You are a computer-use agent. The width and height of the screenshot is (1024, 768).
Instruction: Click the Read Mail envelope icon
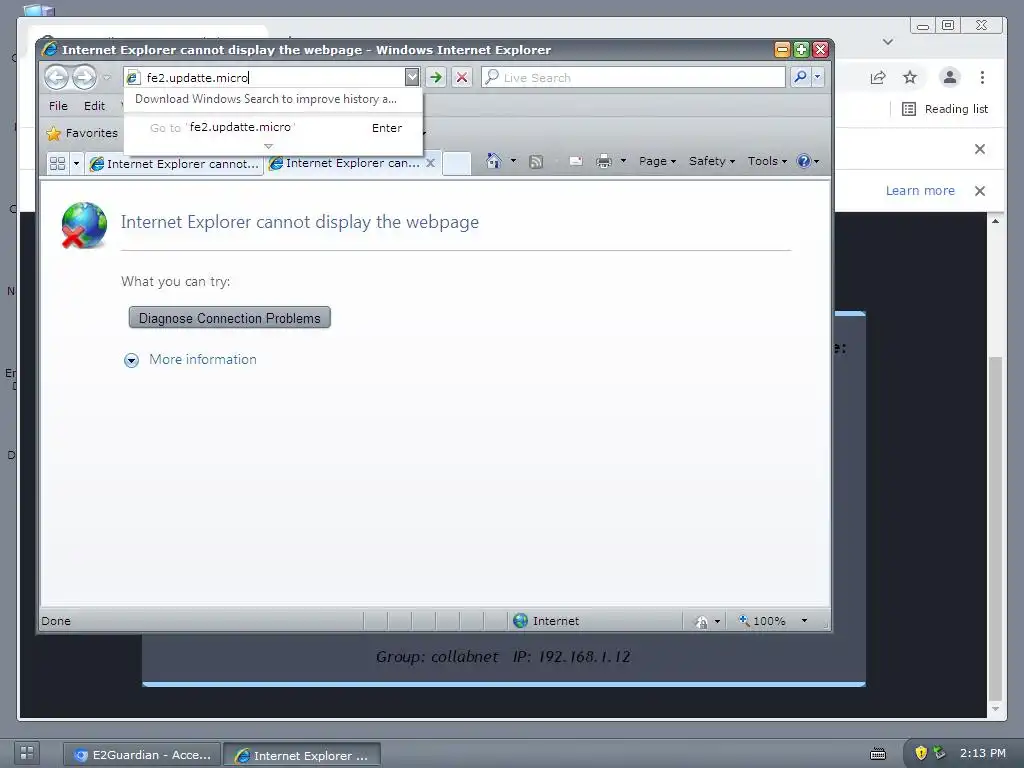point(575,161)
